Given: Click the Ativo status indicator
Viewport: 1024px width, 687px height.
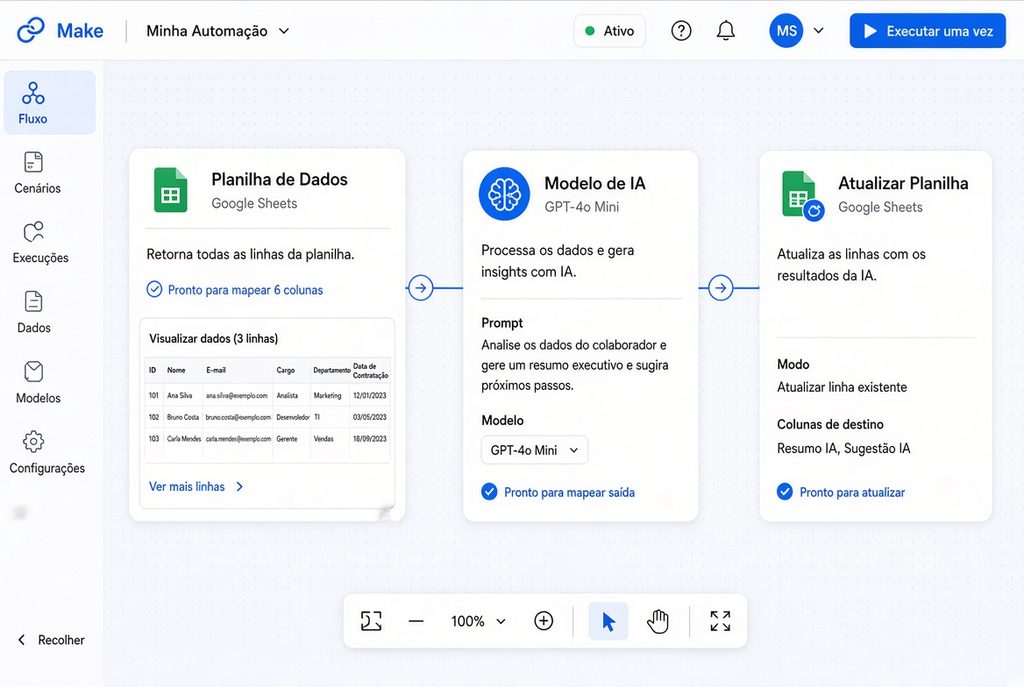Looking at the screenshot, I should (x=609, y=31).
